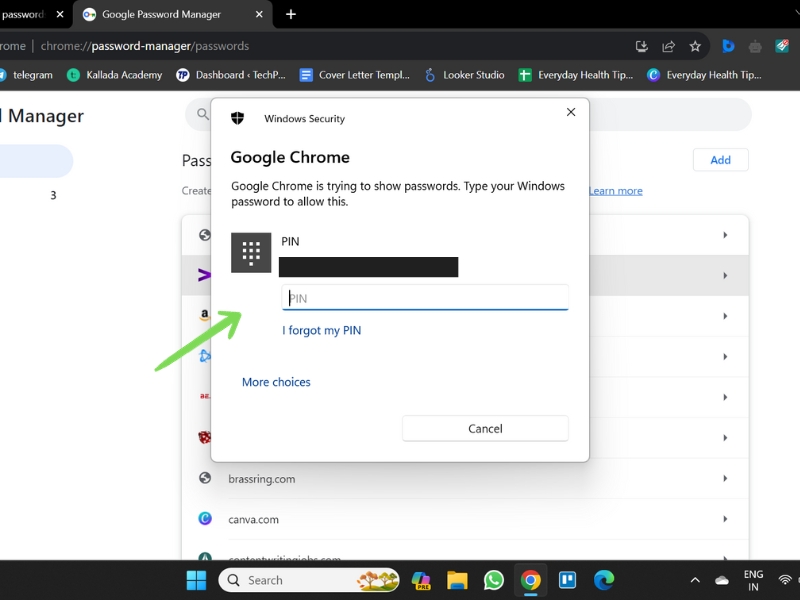
Task: Launch WhatsApp from the taskbar
Action: pyautogui.click(x=493, y=580)
